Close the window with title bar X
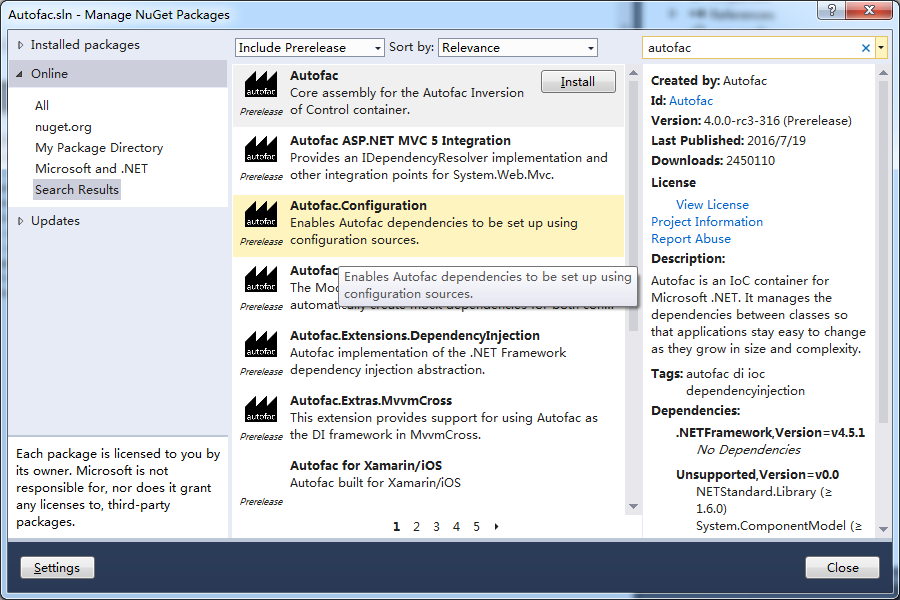Screen dimensions: 900x600 pyautogui.click(x=869, y=10)
